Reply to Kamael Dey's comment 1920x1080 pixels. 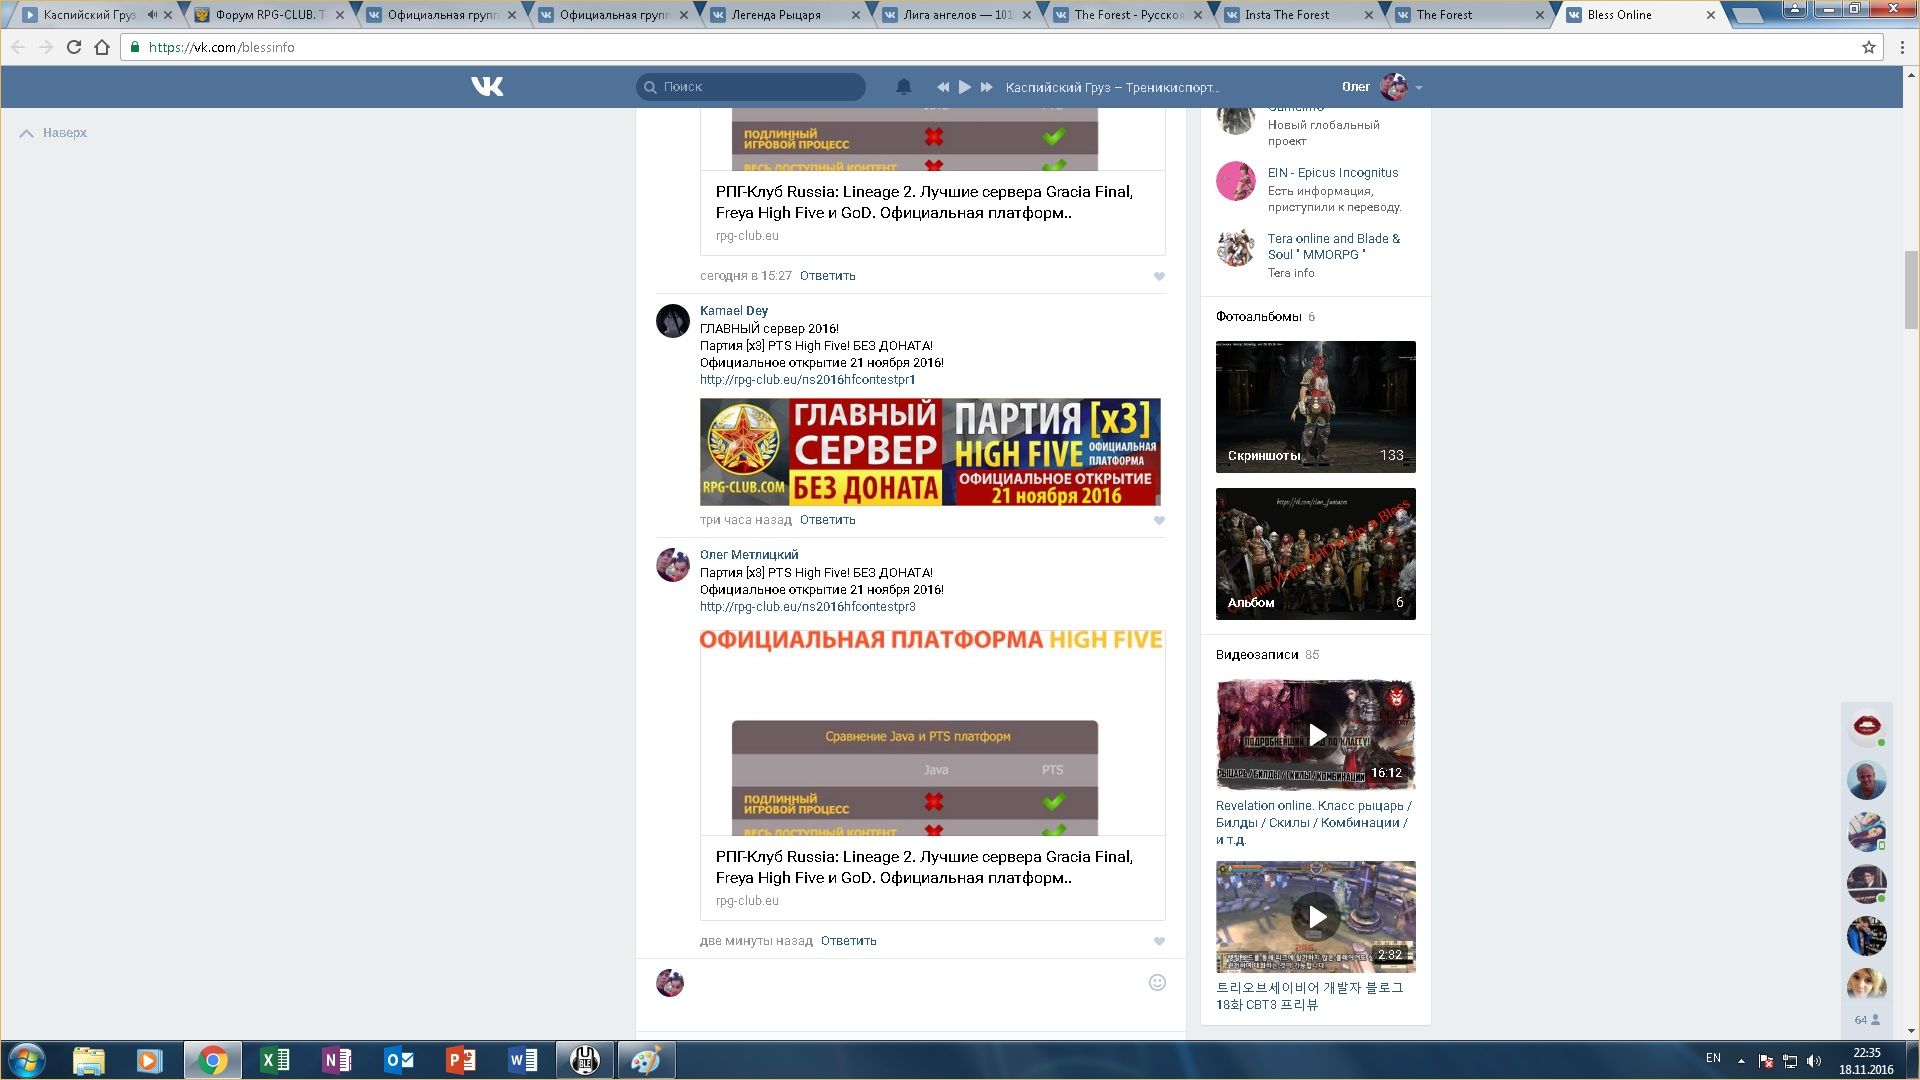(x=827, y=520)
